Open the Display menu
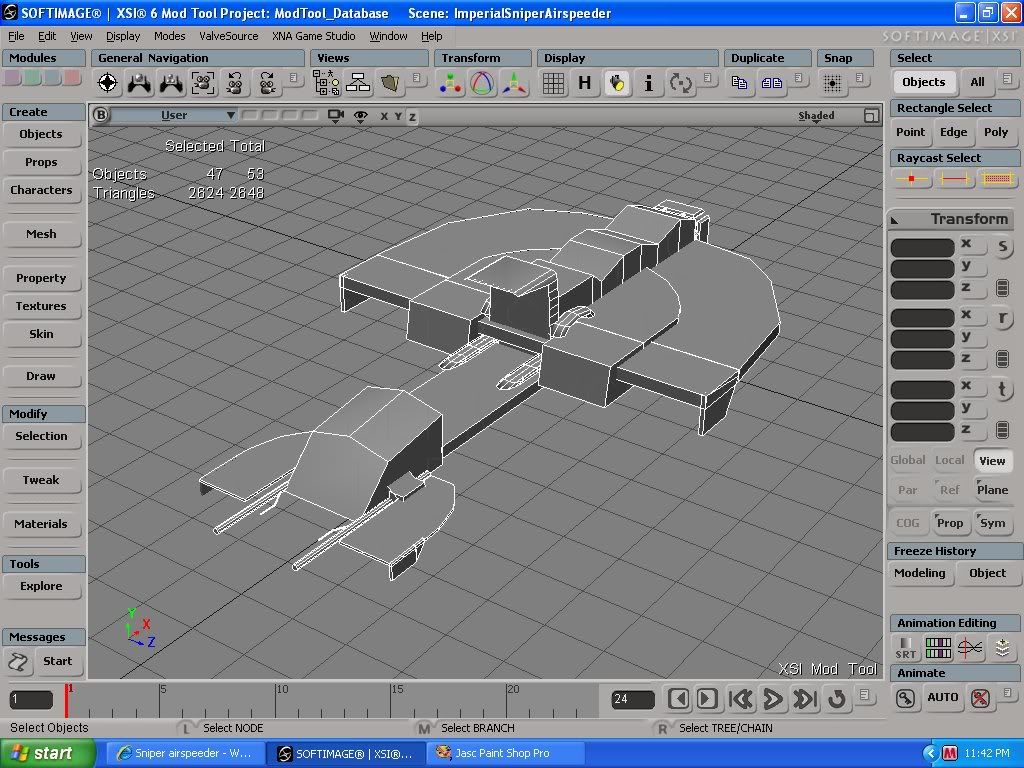This screenshot has height=768, width=1024. [123, 36]
